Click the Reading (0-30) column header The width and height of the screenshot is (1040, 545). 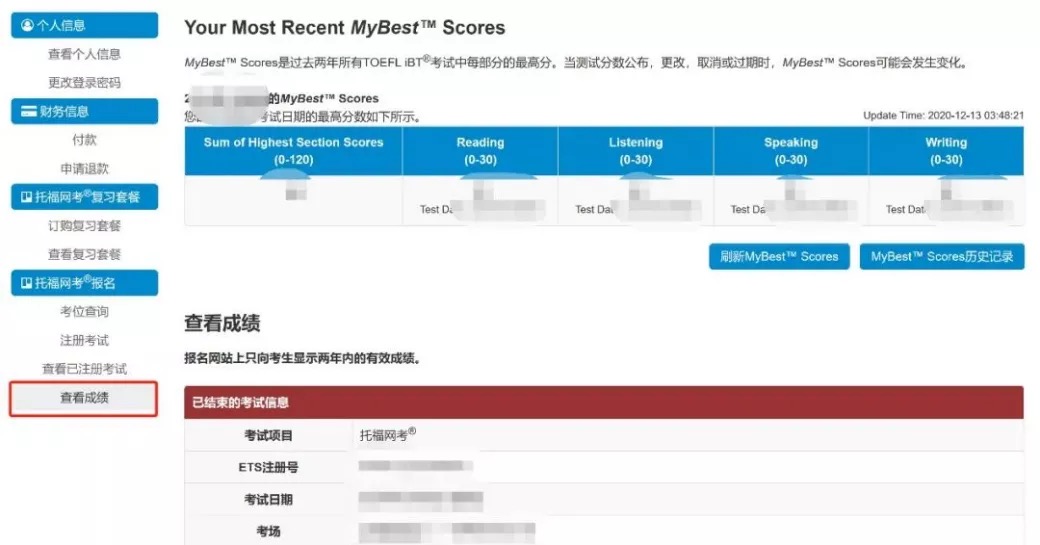pos(480,151)
